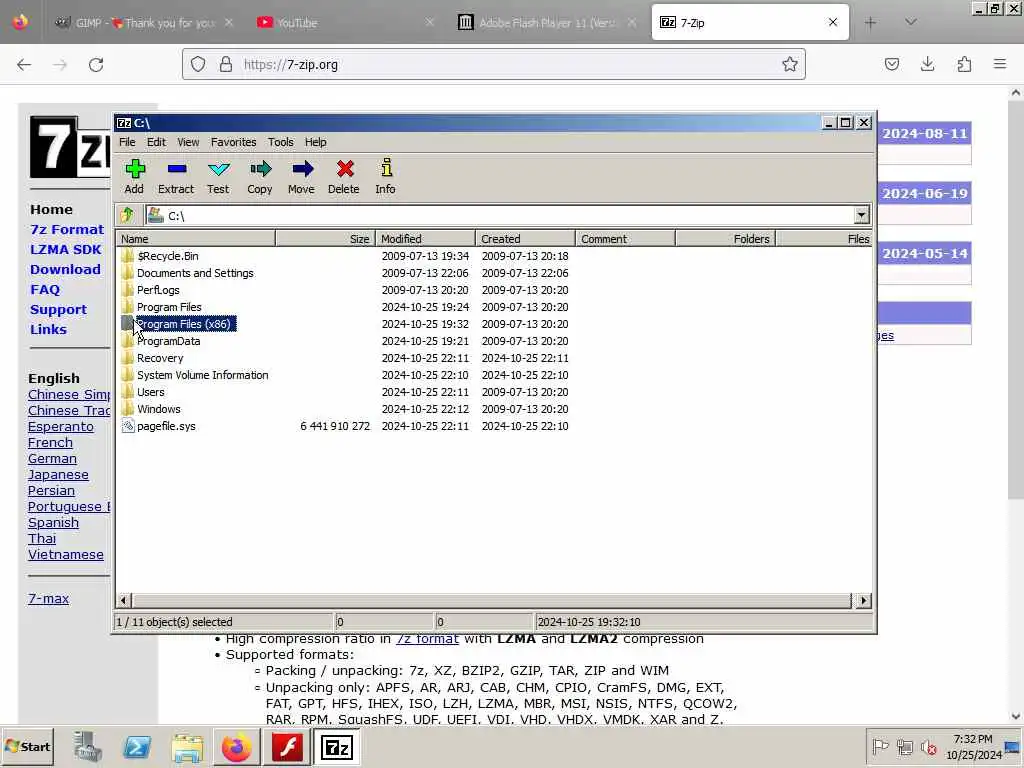Viewport: 1024px width, 768px height.
Task: Switch to the YouTube tab
Action: click(x=346, y=23)
